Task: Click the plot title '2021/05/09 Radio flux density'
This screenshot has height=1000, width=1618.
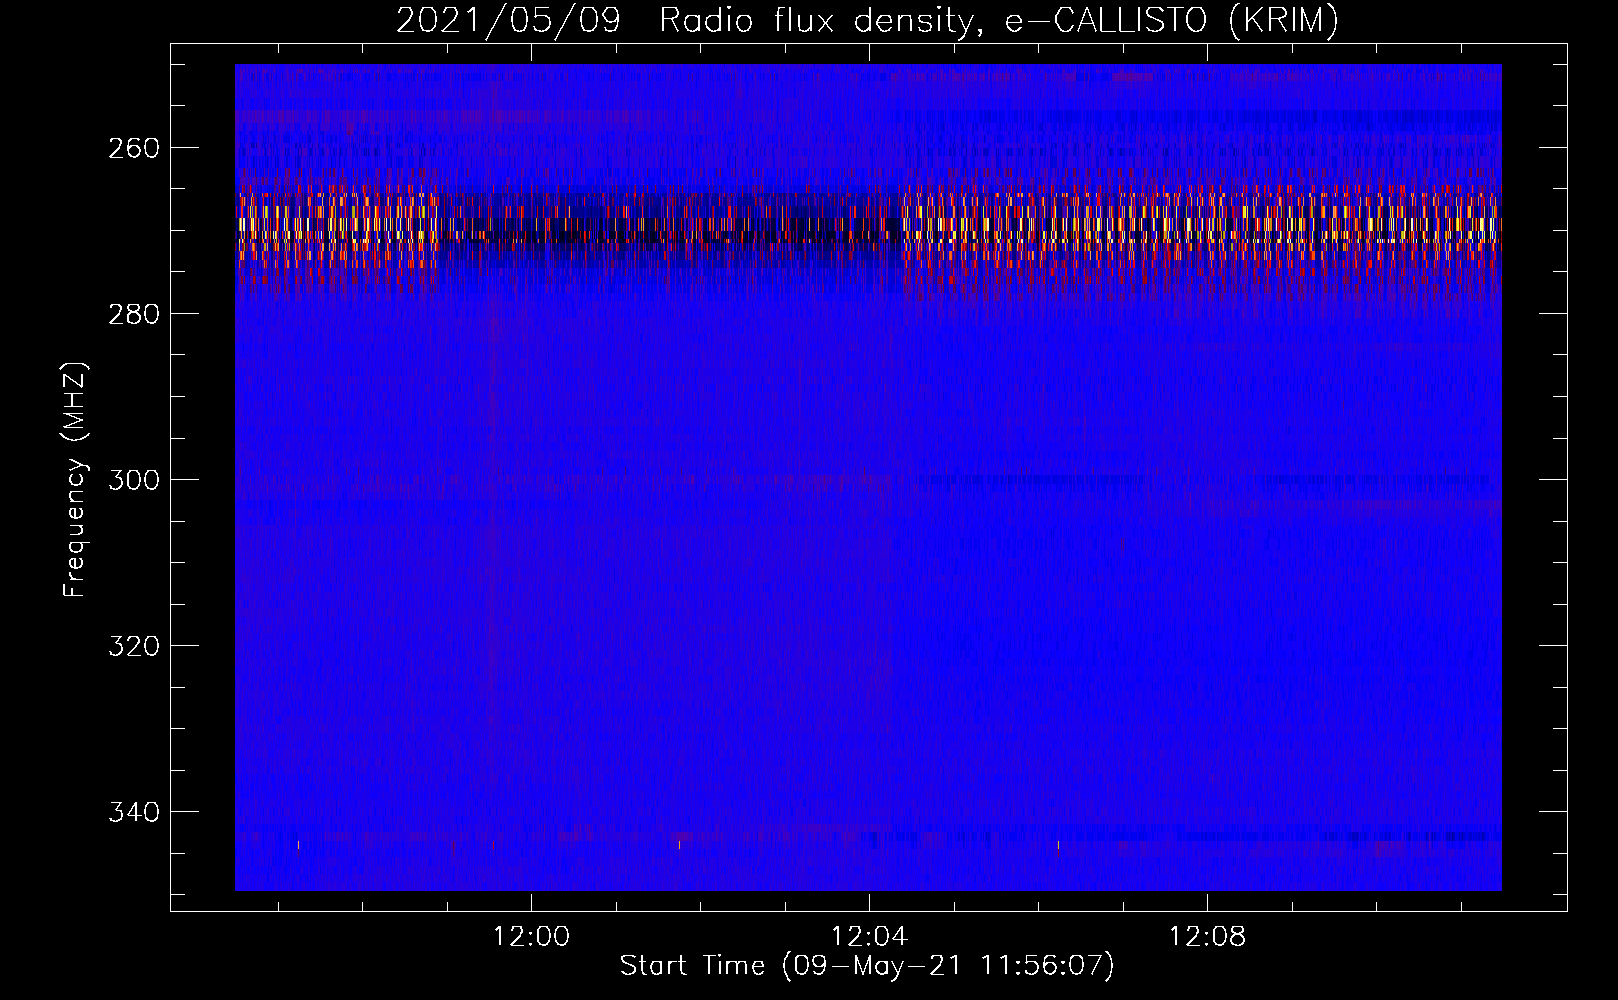Action: pyautogui.click(x=868, y=20)
